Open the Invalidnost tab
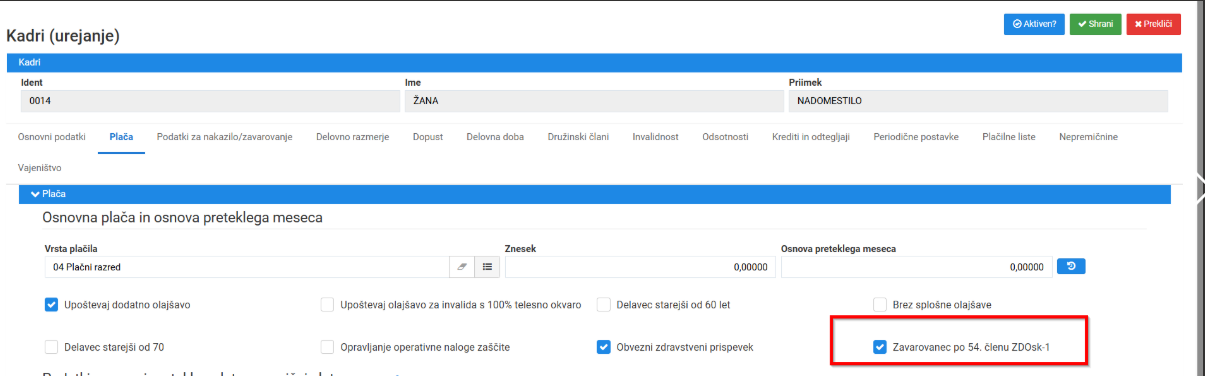1205x376 pixels. tap(656, 136)
